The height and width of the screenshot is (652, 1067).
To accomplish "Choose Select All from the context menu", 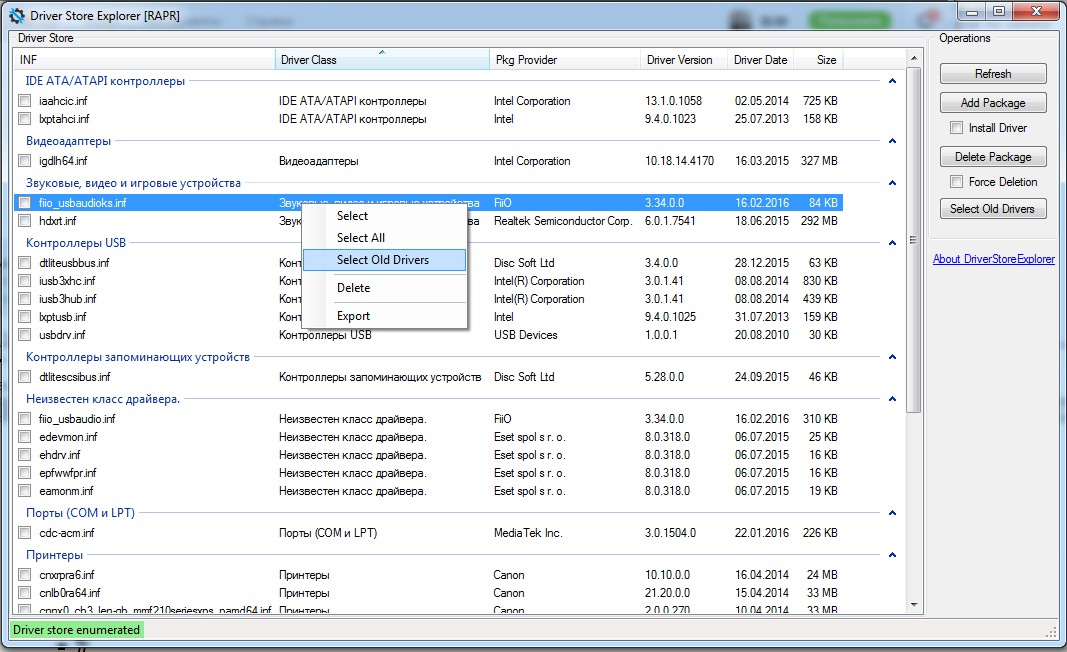I will [x=384, y=238].
